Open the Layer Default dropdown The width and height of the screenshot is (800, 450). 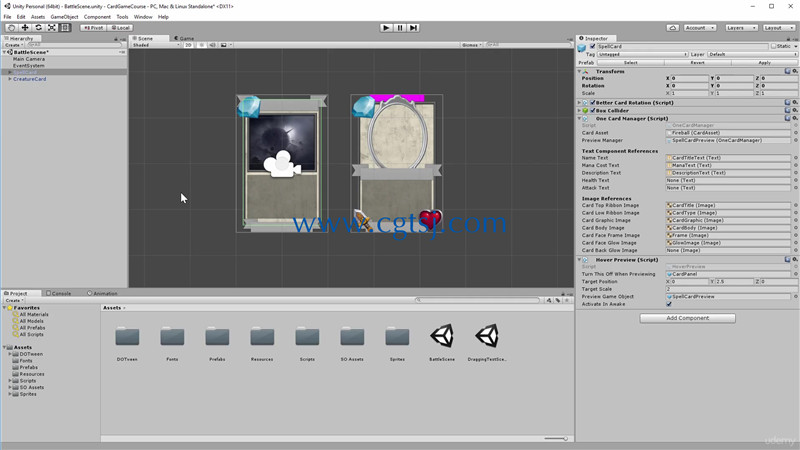tap(753, 54)
